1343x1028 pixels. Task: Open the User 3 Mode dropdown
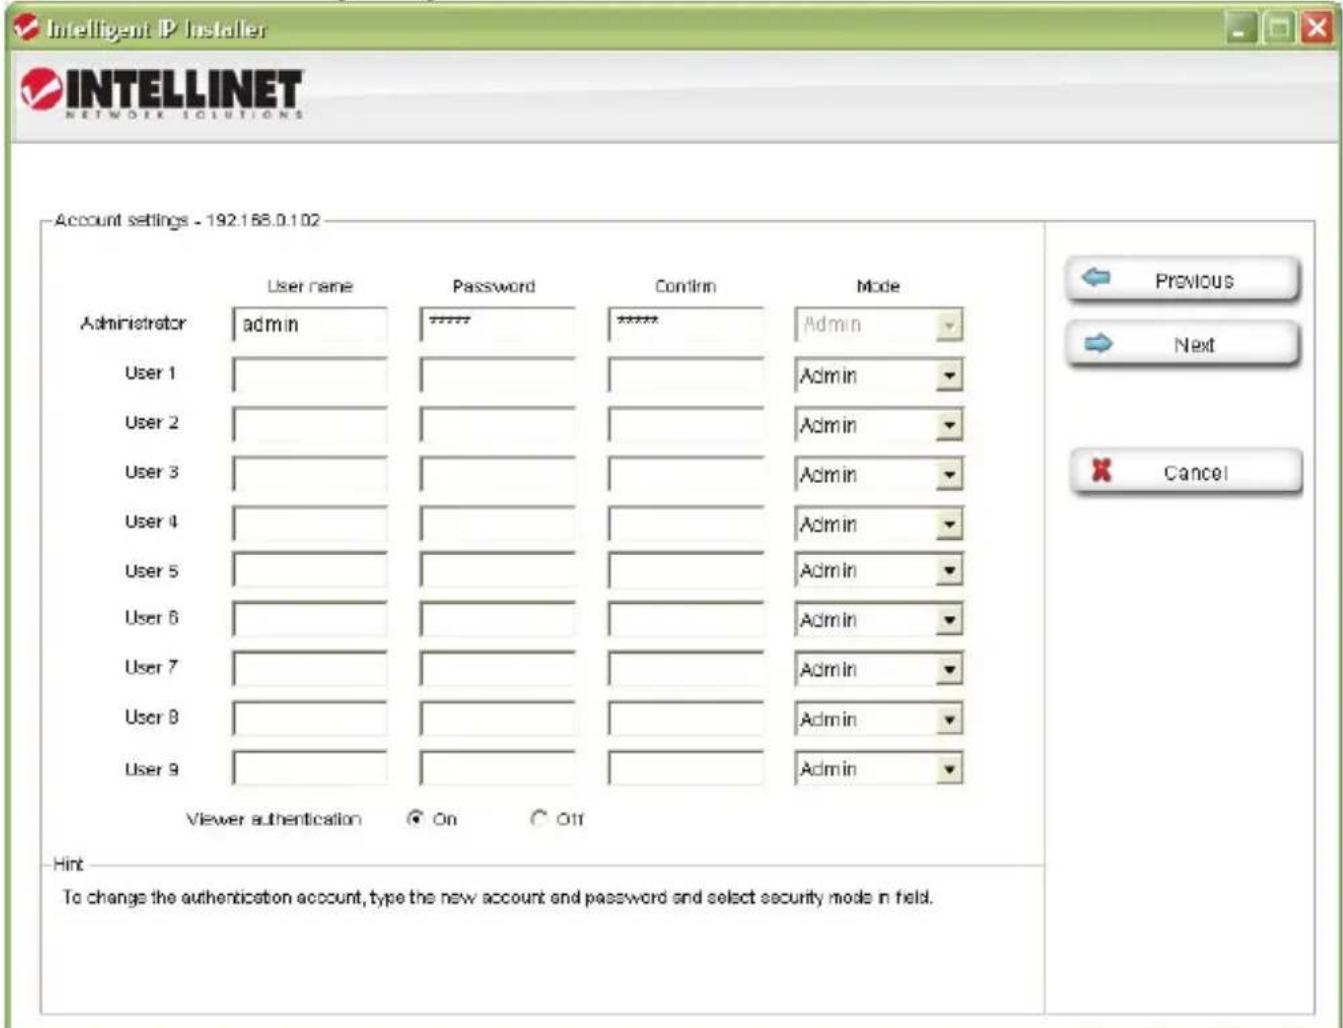click(x=949, y=475)
